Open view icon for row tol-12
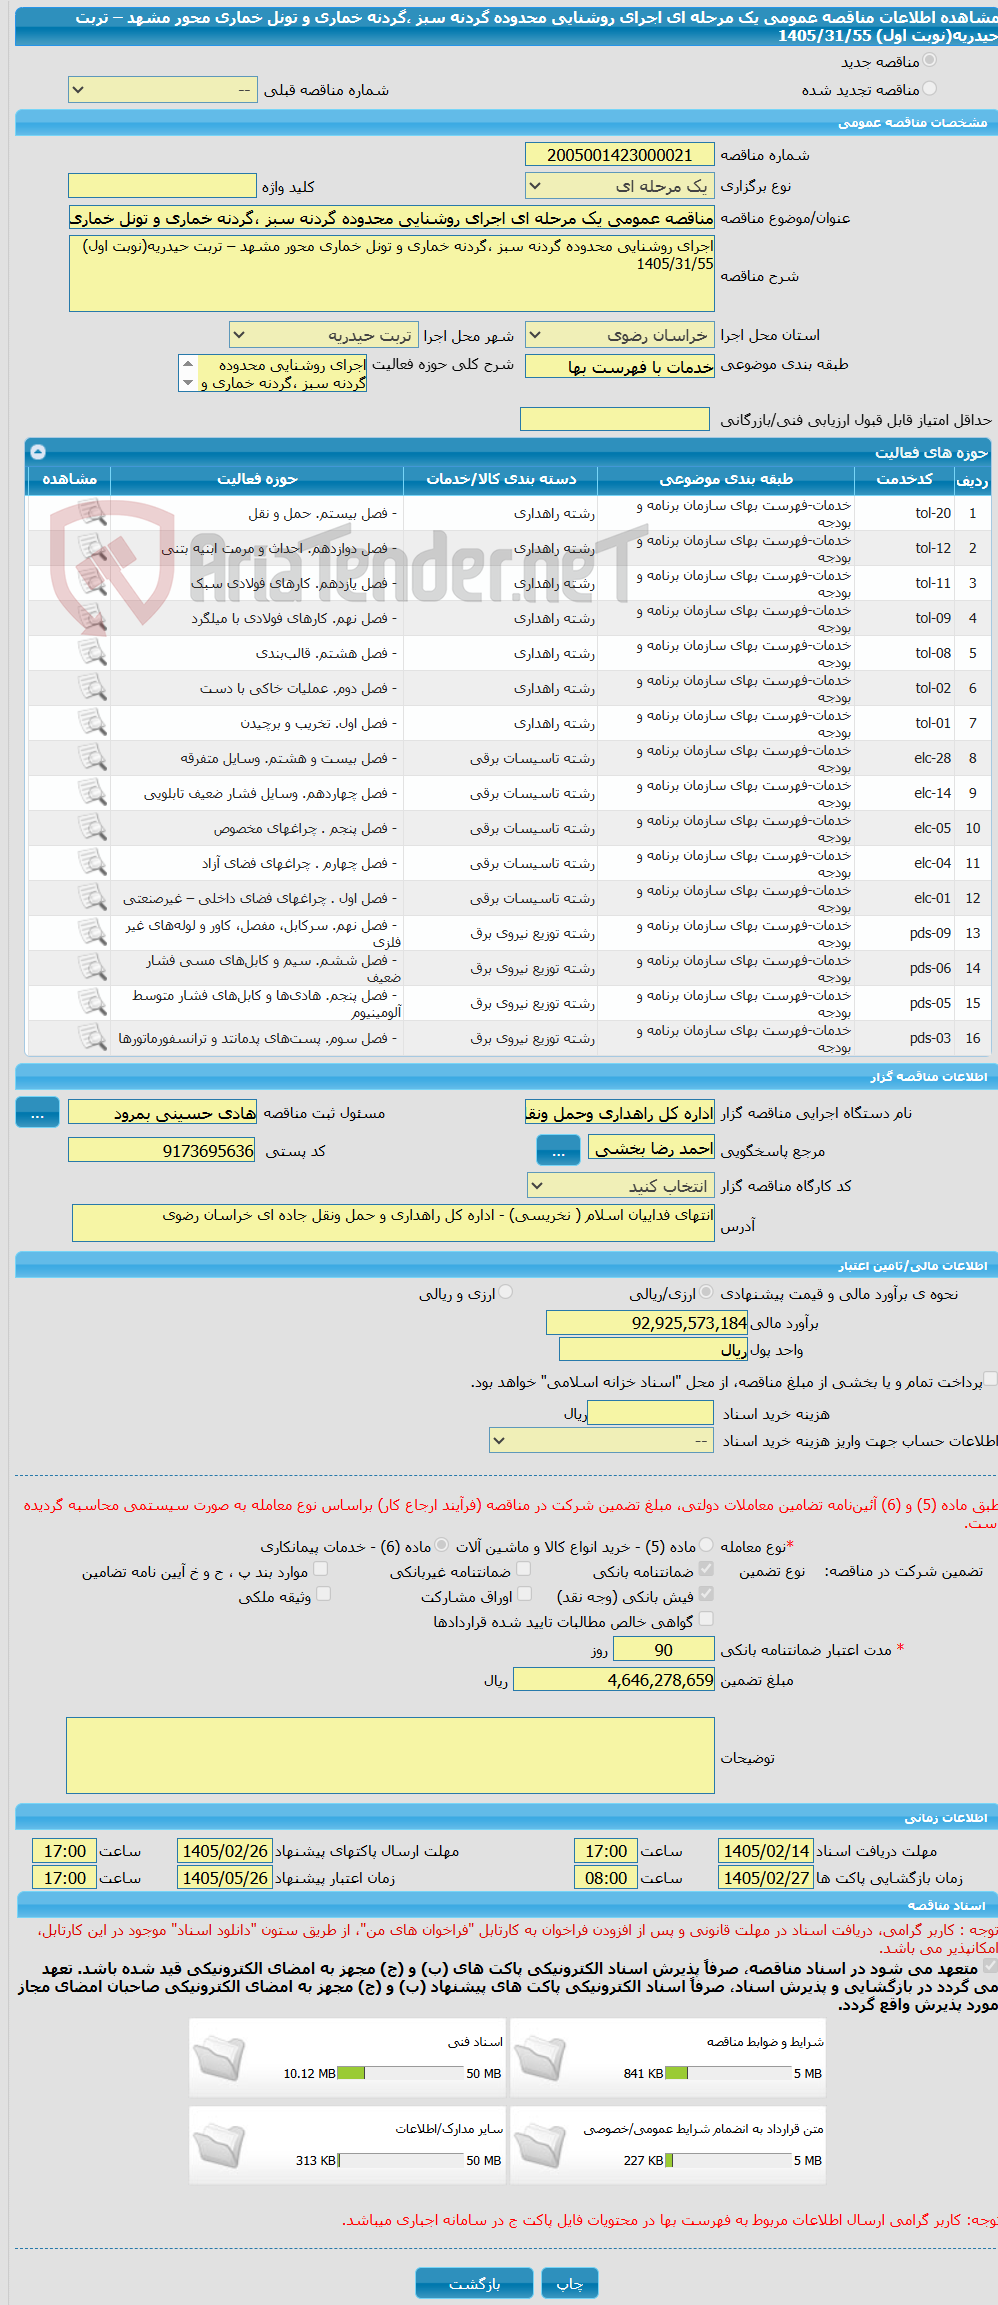 [92, 548]
